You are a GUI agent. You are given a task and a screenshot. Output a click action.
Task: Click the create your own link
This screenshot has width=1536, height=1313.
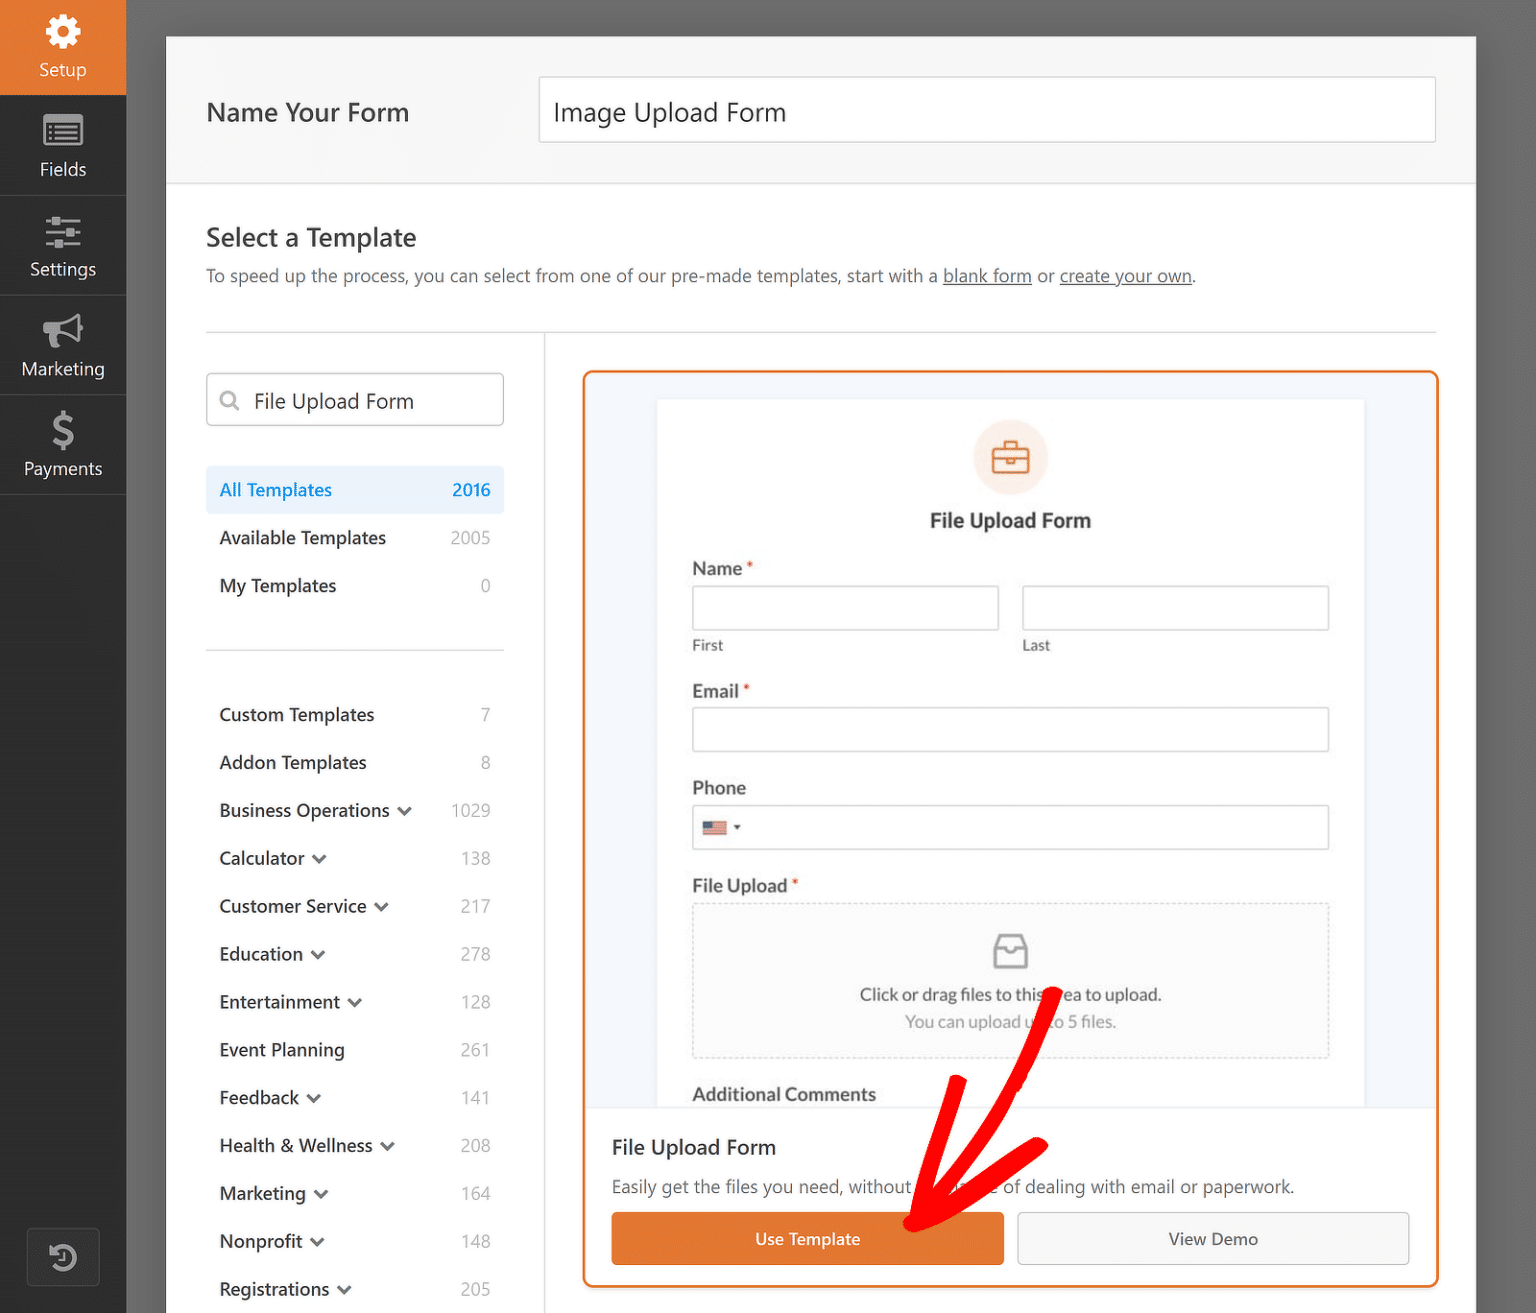[1125, 276]
